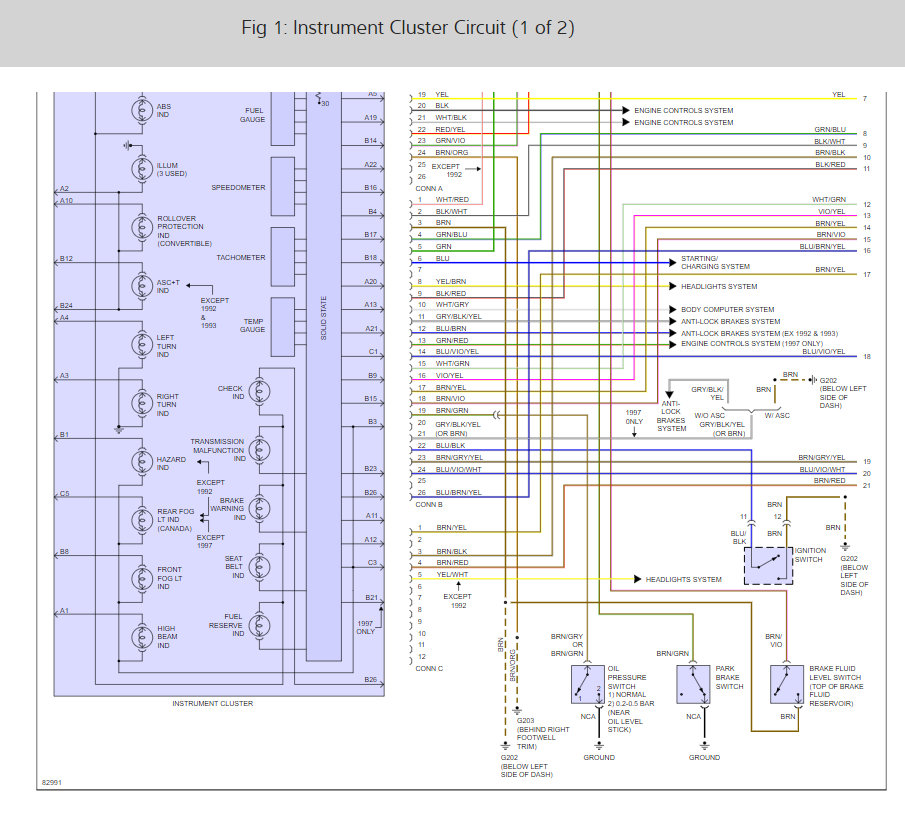Click the ABS IND lamp symbol
Viewport: 905px width, 818px height.
point(142,110)
